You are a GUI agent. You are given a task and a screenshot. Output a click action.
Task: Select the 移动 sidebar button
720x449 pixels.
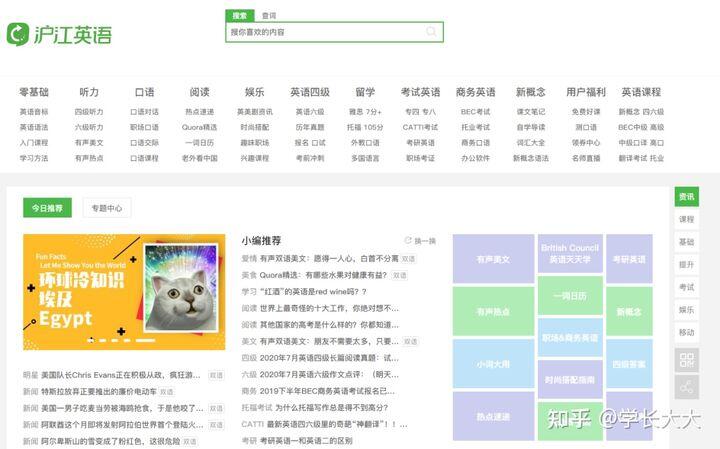point(686,332)
